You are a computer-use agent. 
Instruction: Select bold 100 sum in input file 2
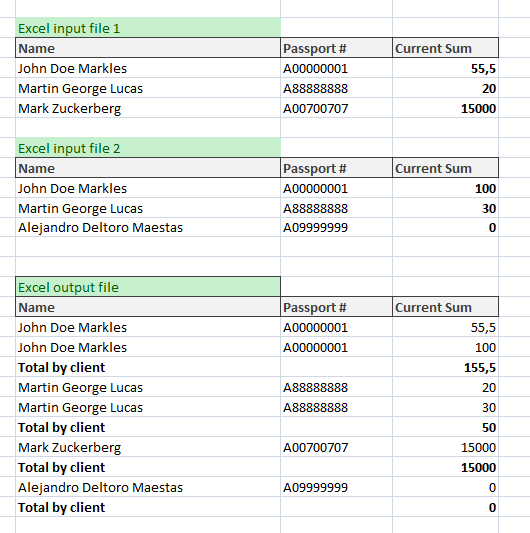446,188
